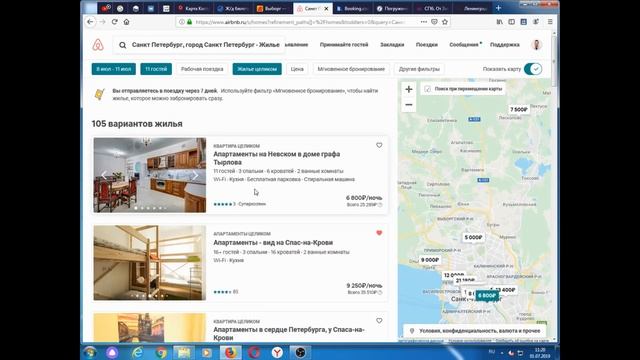
Task: Click the Firefox taskbar icon
Action: coord(231,352)
